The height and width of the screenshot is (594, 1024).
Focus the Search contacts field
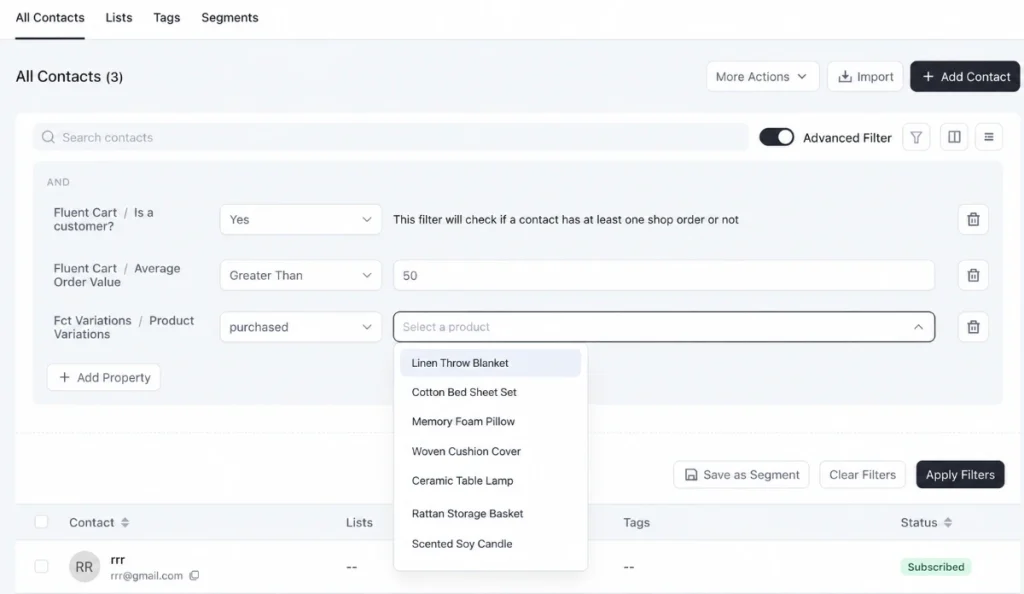coord(391,137)
